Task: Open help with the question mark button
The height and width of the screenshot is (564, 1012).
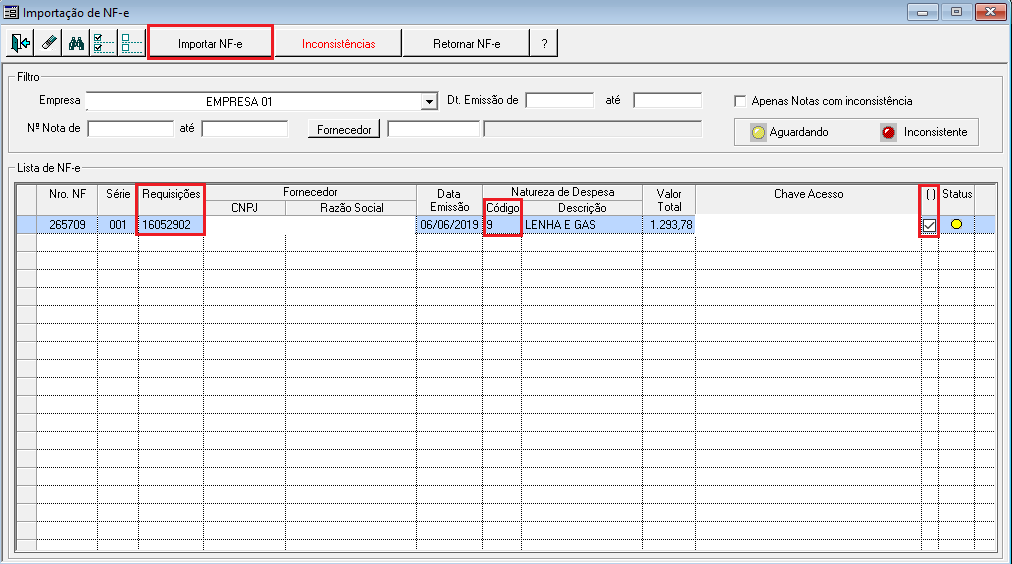Action: [544, 43]
